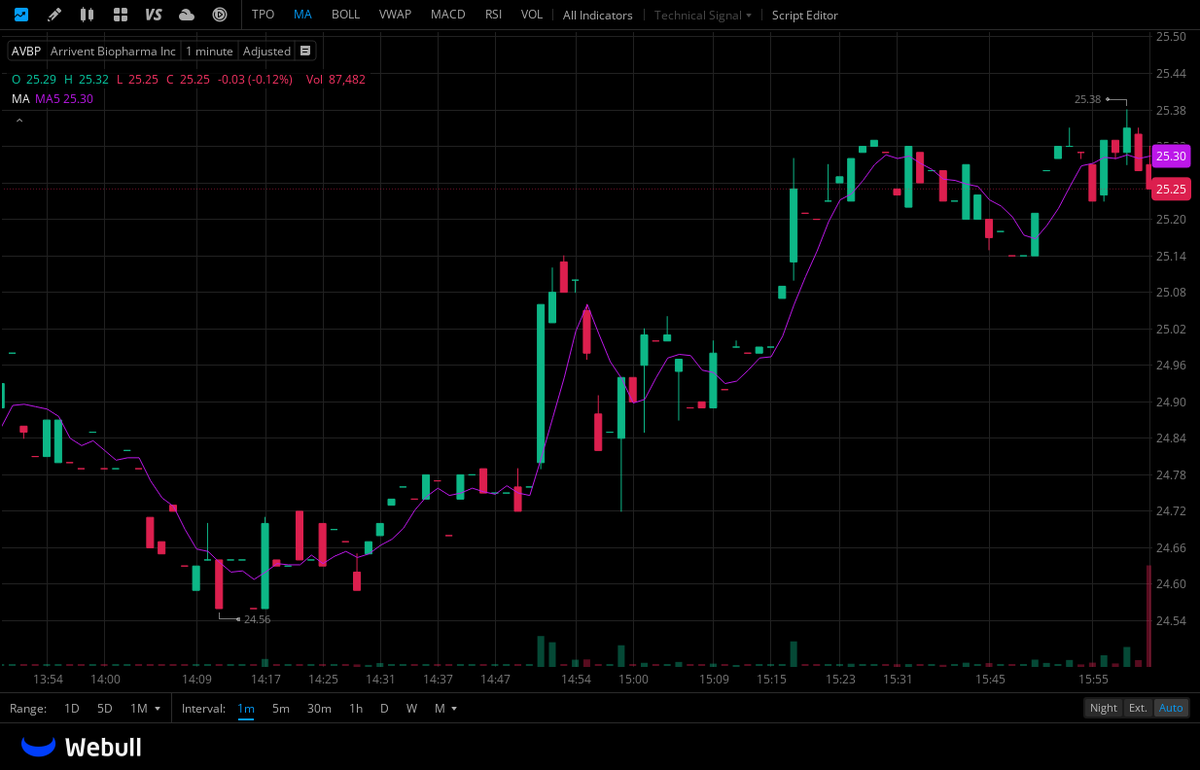Click the 14:54 time axis label
Screen dimensions: 1200x770
[576, 679]
